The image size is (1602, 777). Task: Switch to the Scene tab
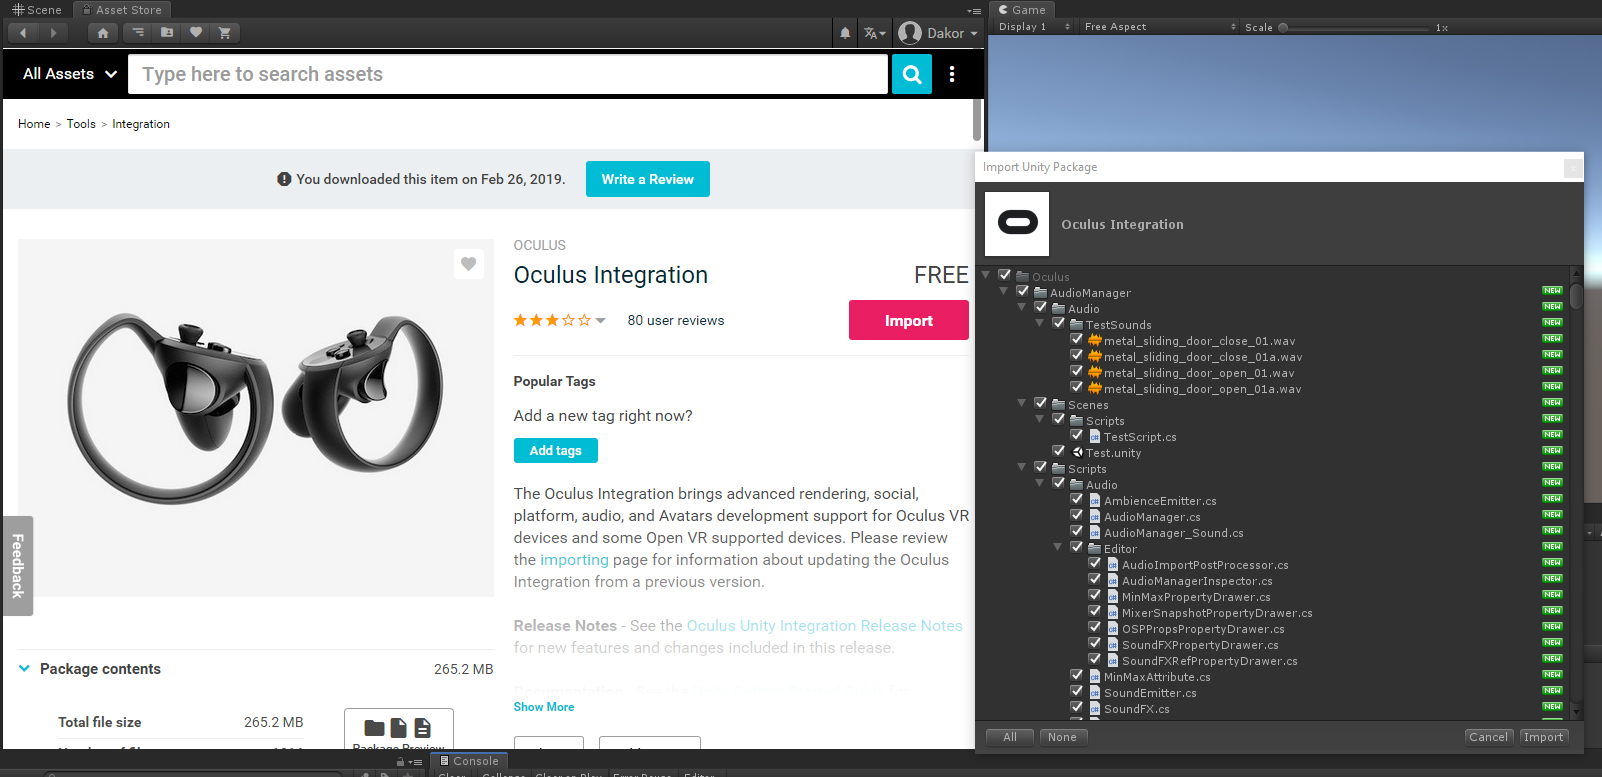coord(37,10)
